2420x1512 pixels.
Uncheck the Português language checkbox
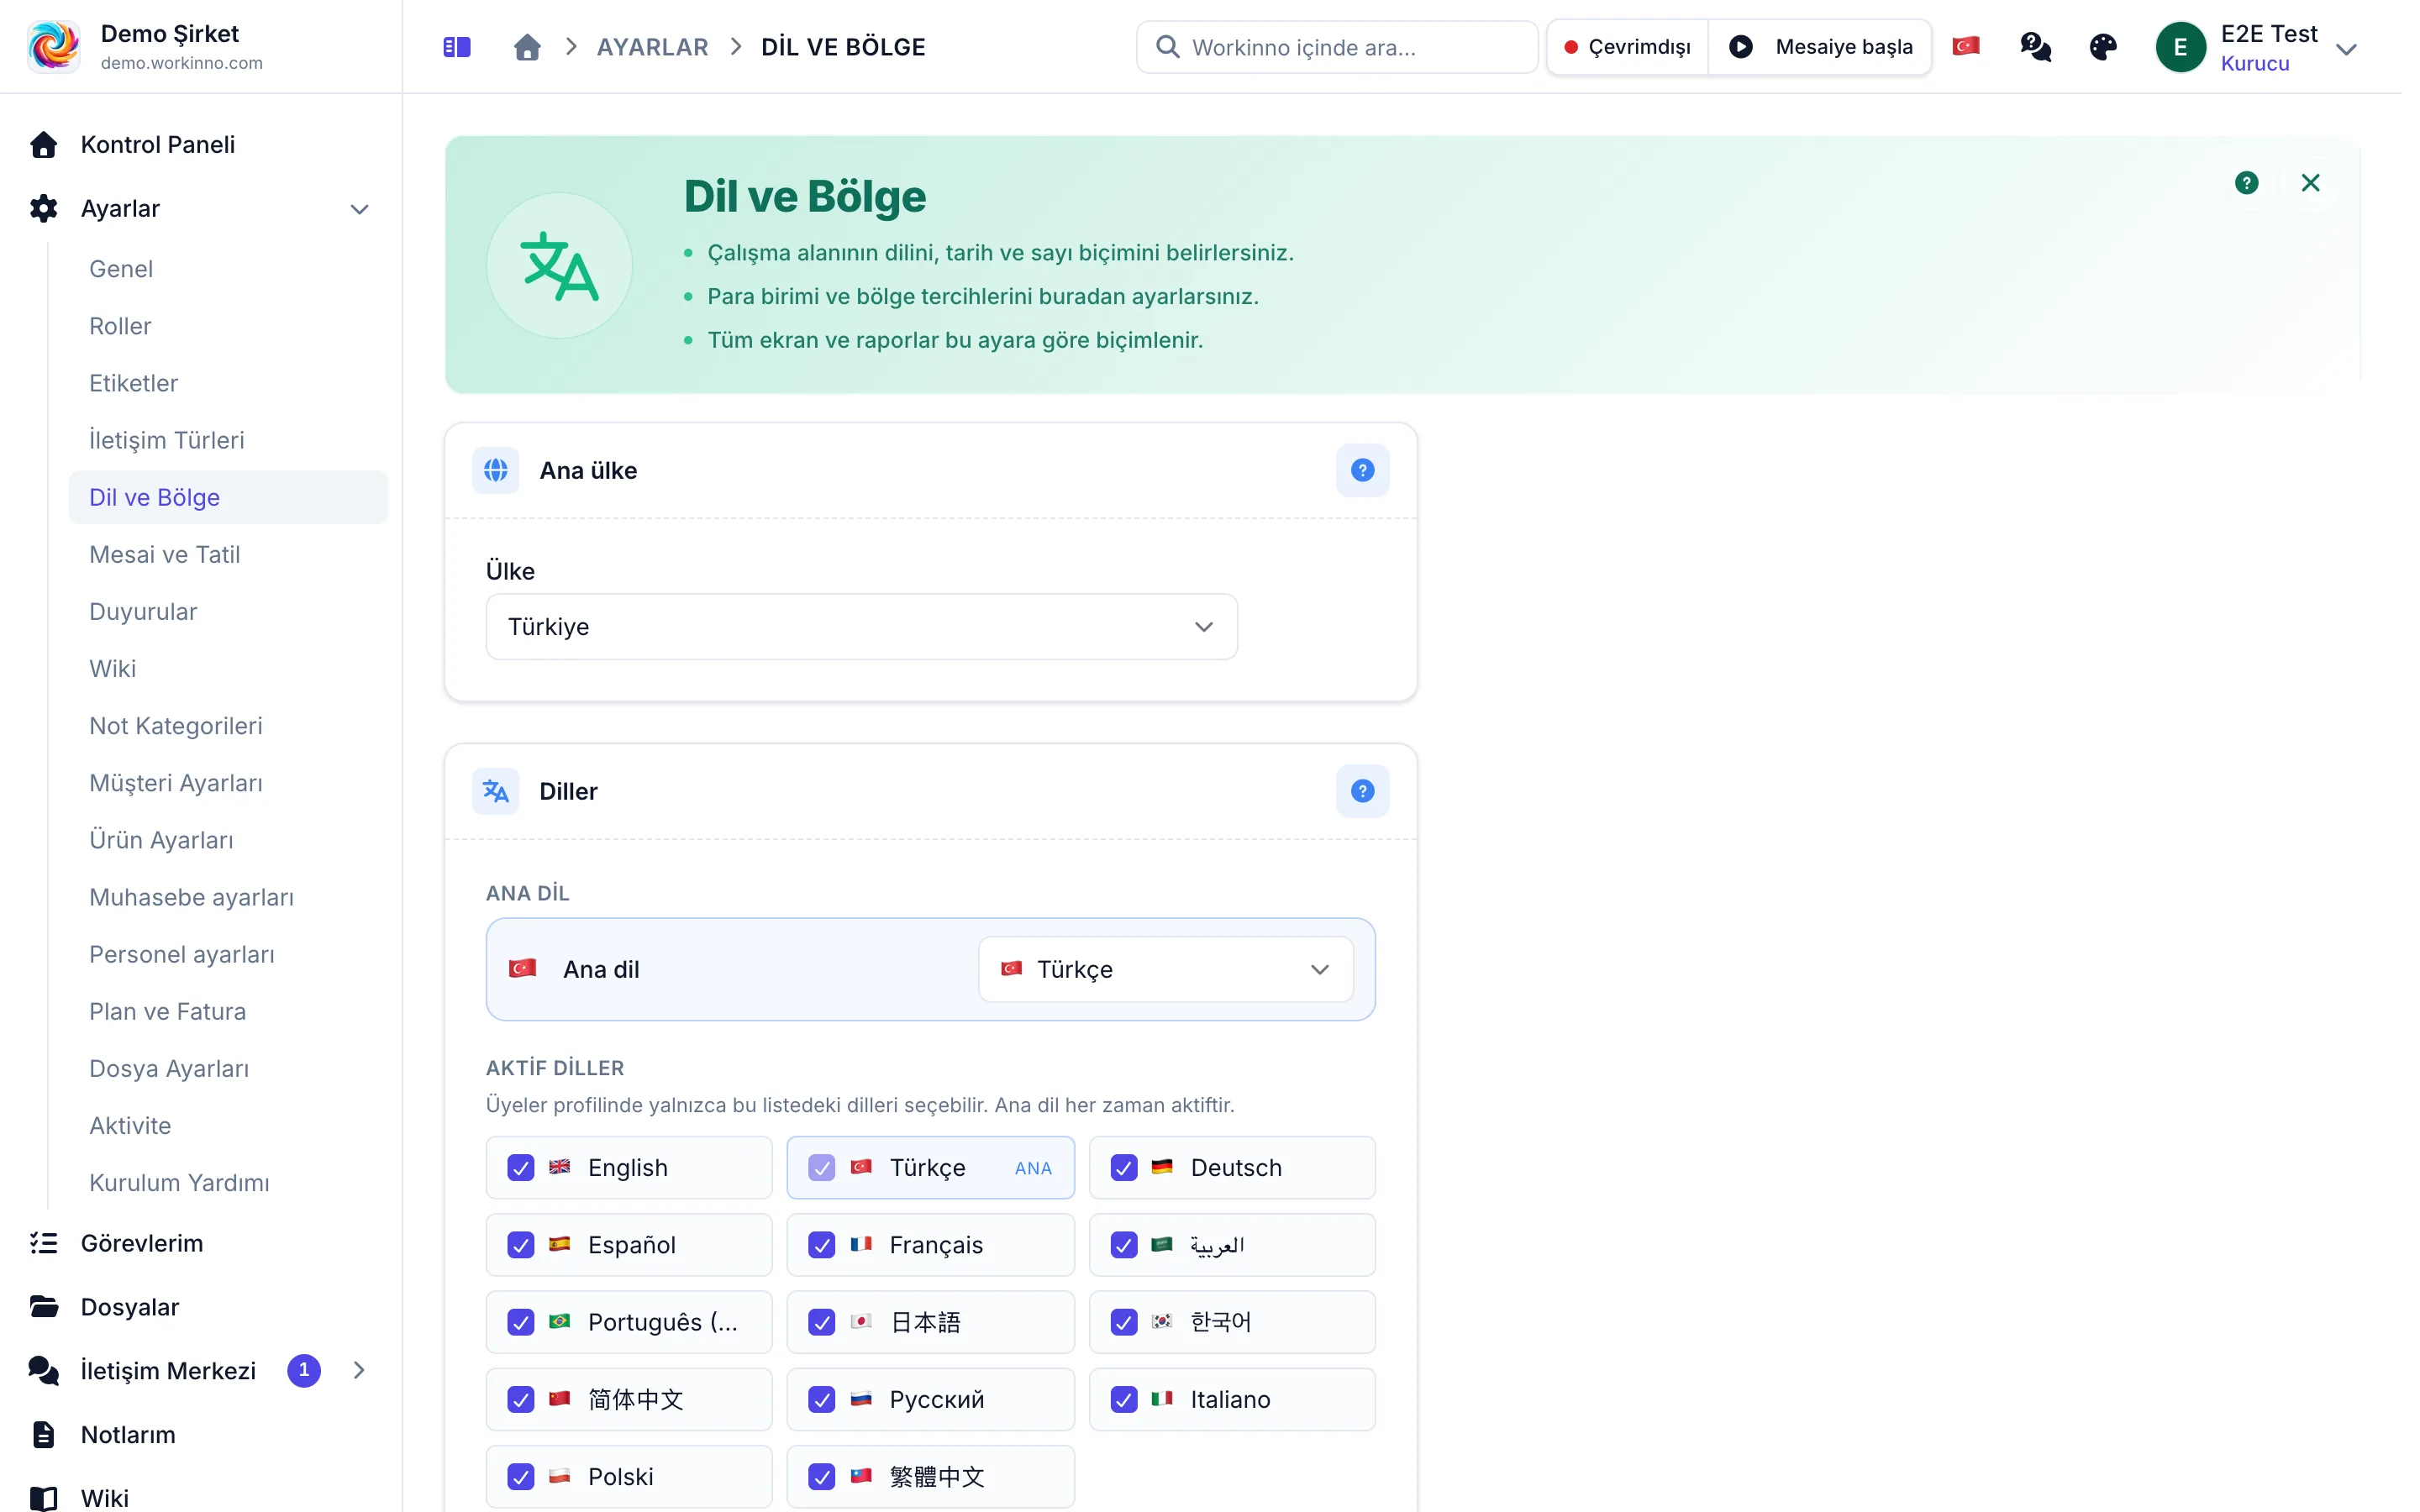click(521, 1322)
